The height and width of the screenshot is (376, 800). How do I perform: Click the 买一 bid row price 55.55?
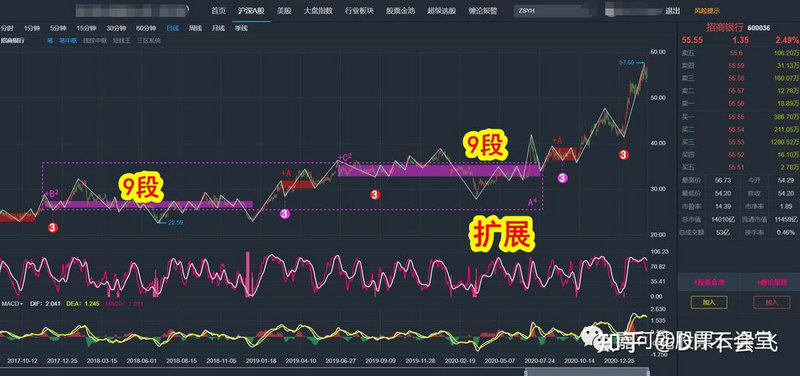click(737, 117)
